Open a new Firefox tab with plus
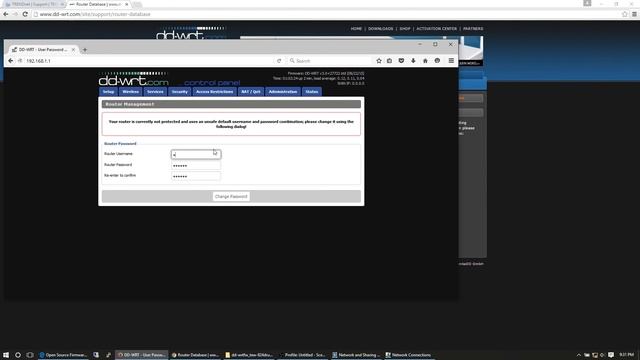Viewport: 640px width, 360px height. pos(85,50)
